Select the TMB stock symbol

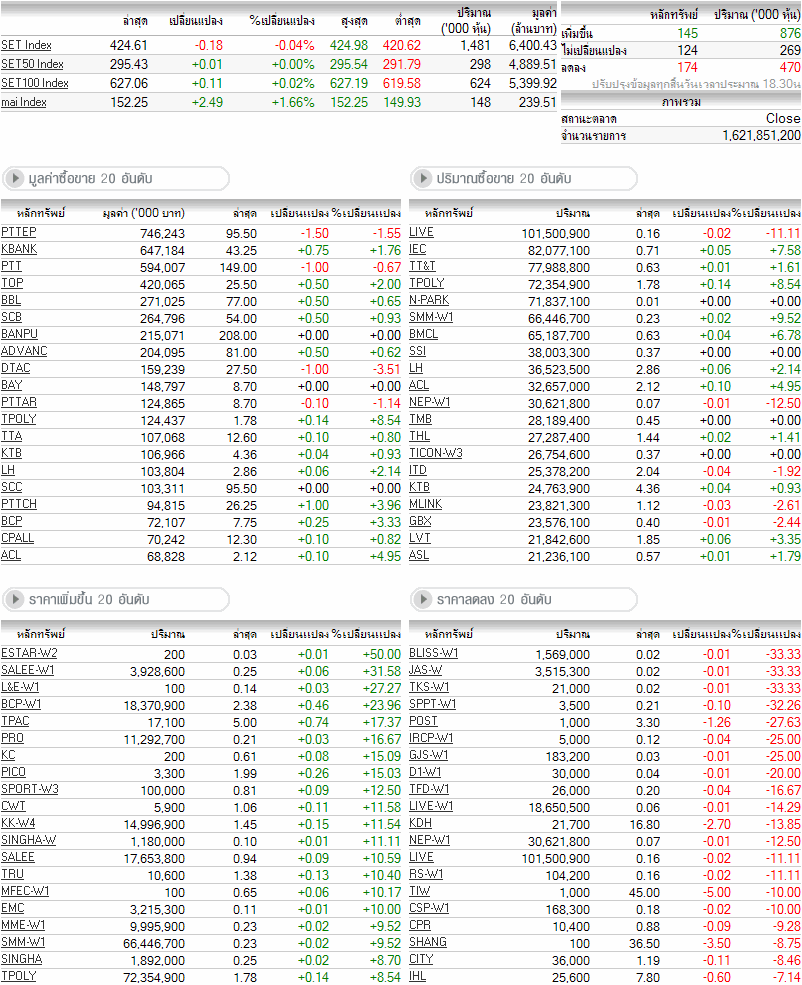(x=420, y=419)
